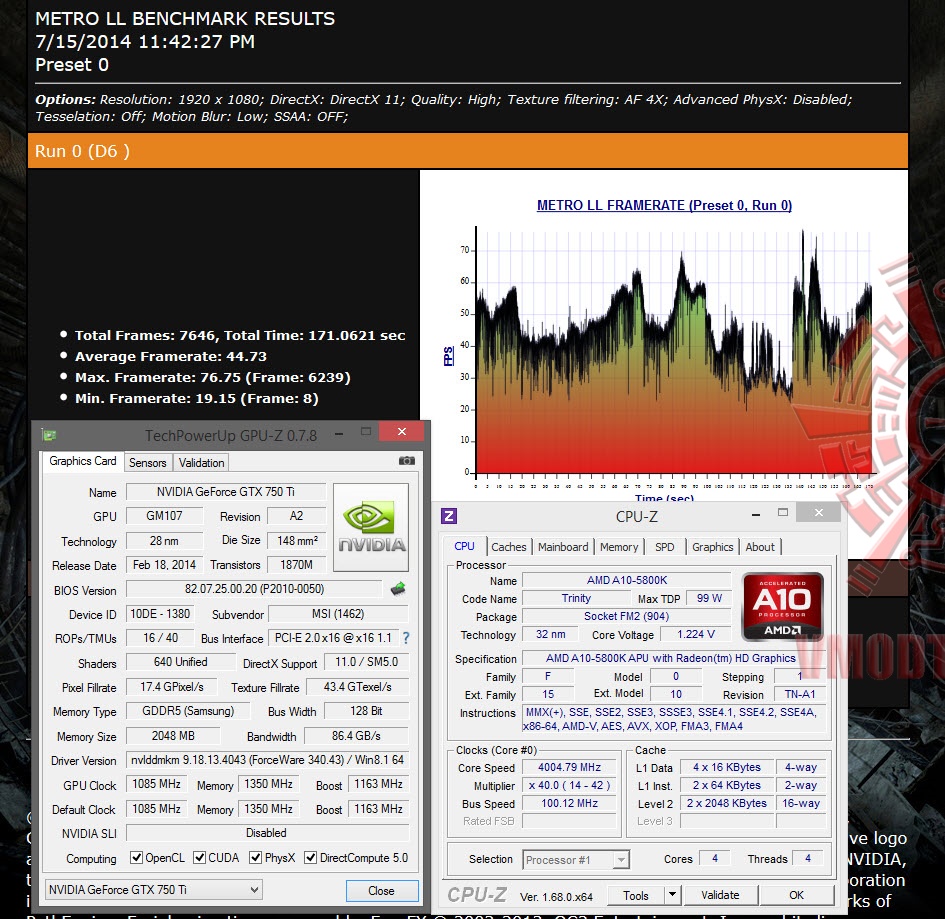Image resolution: width=945 pixels, height=919 pixels.
Task: Click the METRO LL FRAMERATE chart title link
Action: point(664,205)
